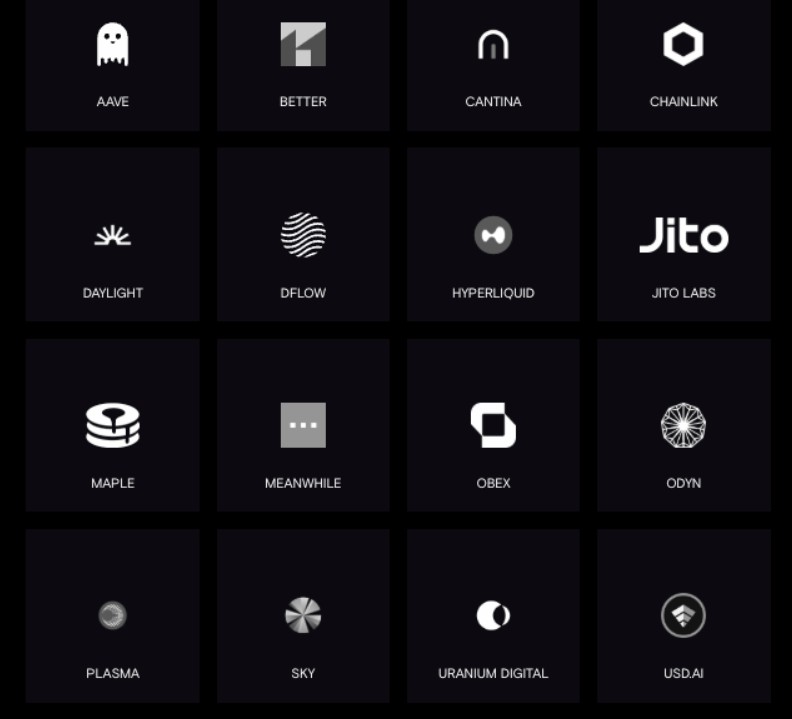This screenshot has width=792, height=719.
Task: Click the Hyperliquid round logo
Action: click(x=493, y=235)
